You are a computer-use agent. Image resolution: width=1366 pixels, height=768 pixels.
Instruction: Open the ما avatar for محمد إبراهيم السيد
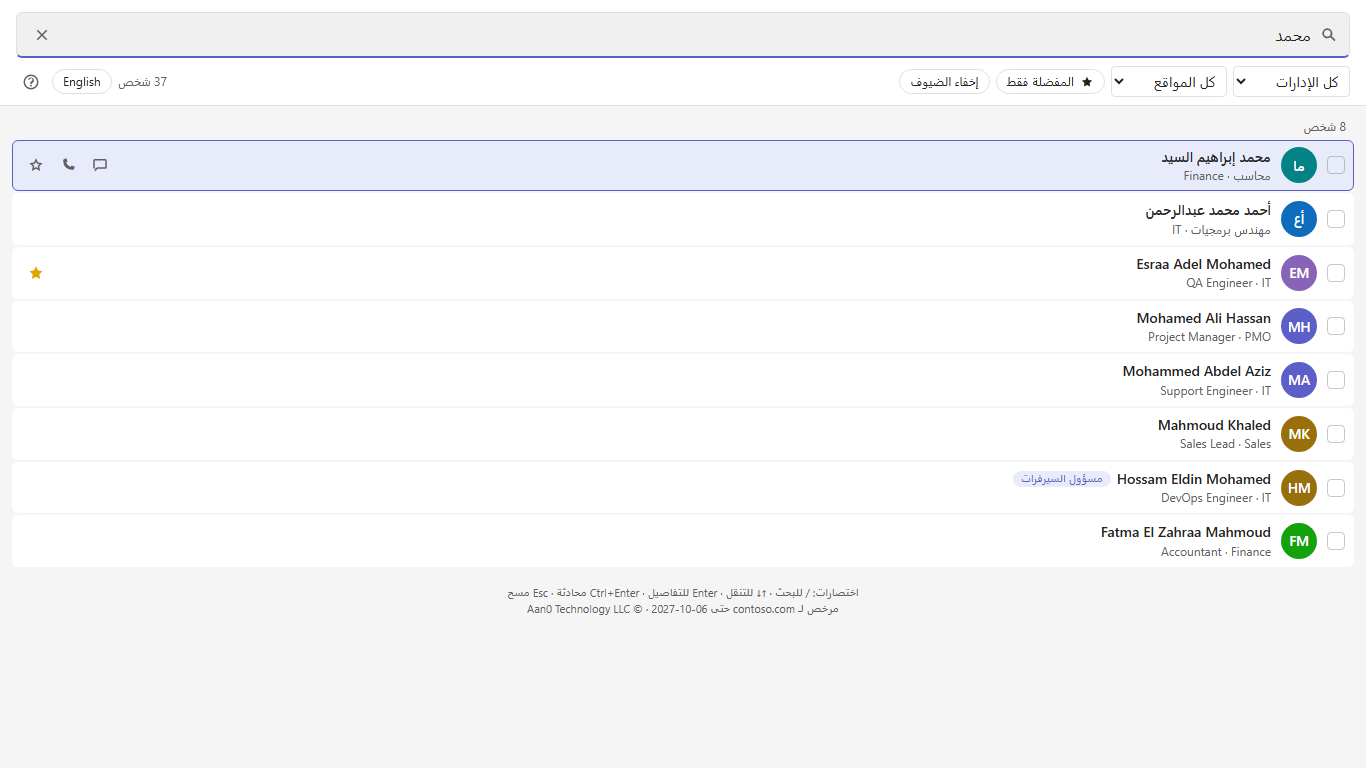(x=1299, y=166)
